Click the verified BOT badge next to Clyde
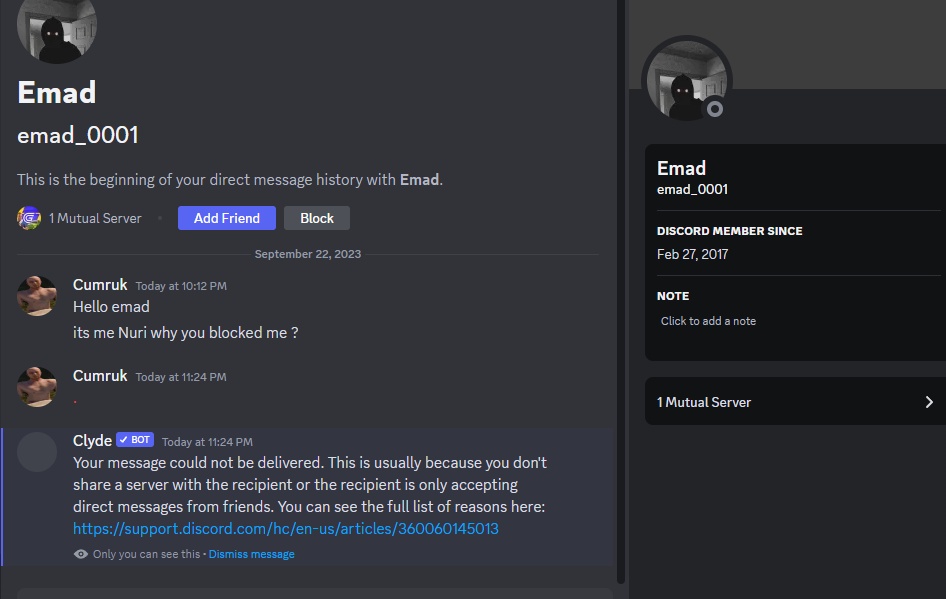The width and height of the screenshot is (946, 599). click(135, 439)
